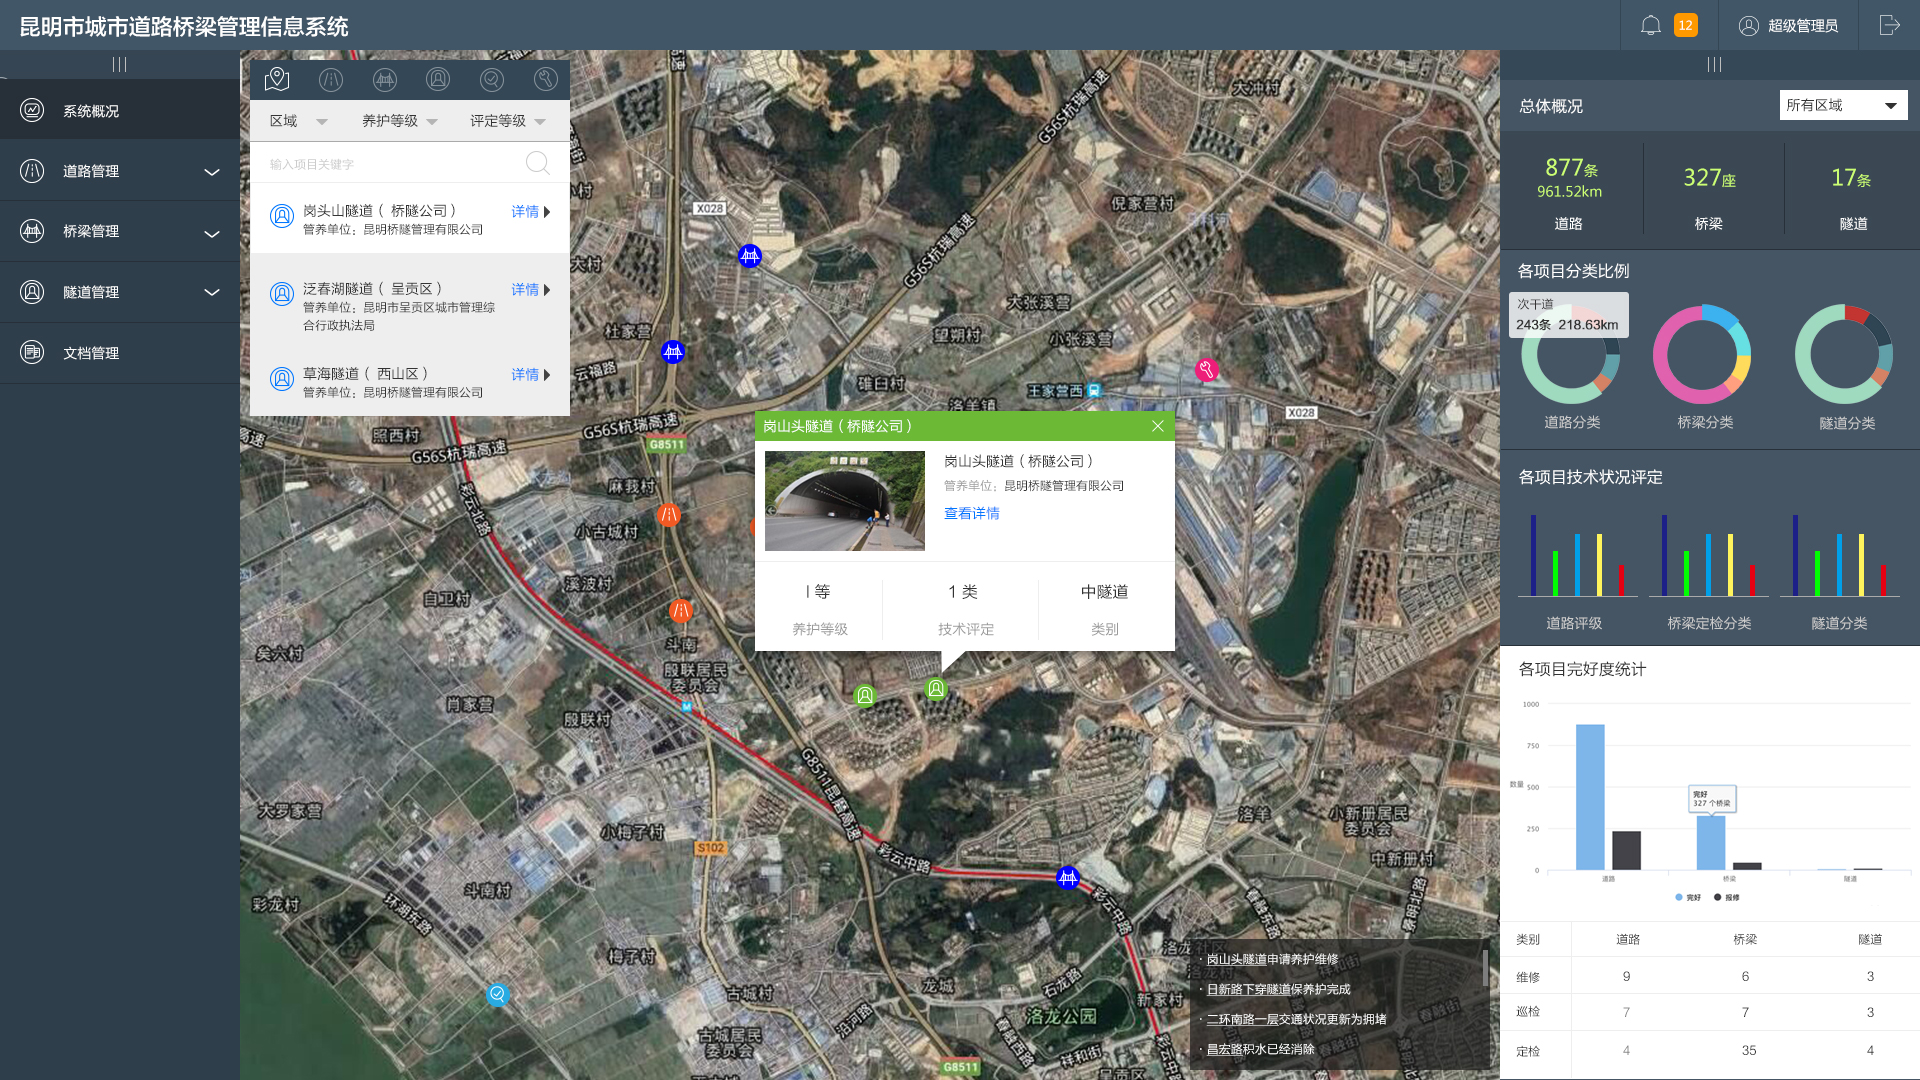Expand the 道路管理 chevron

pyautogui.click(x=212, y=172)
